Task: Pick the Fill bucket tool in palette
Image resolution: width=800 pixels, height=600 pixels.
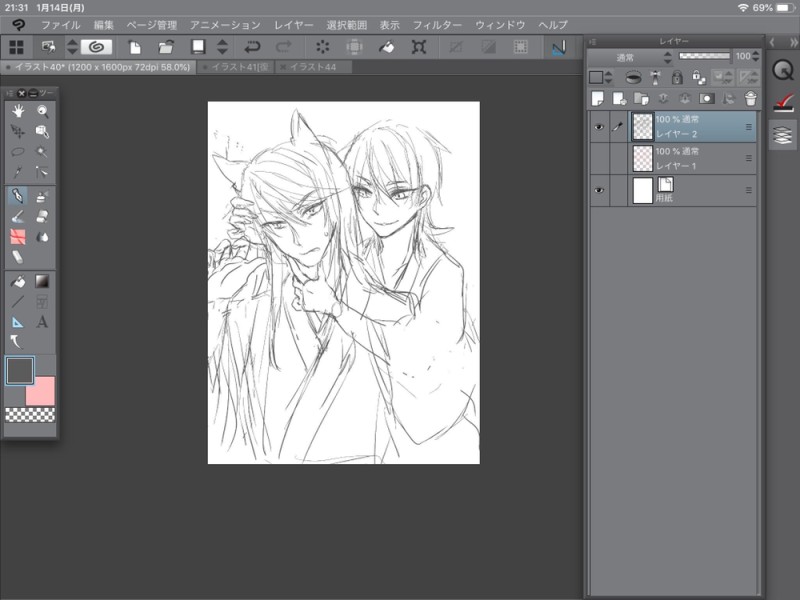Action: 18,280
